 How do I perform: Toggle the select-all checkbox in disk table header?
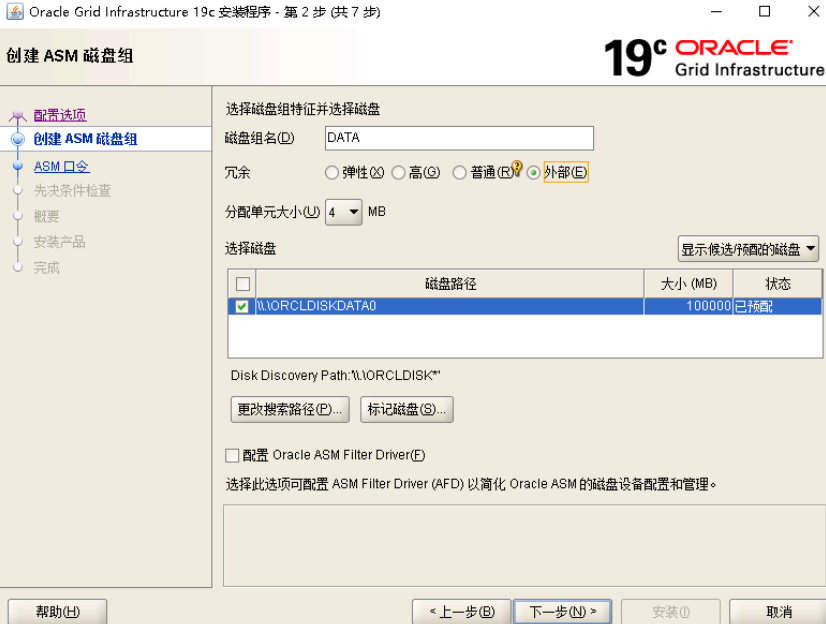pos(243,284)
